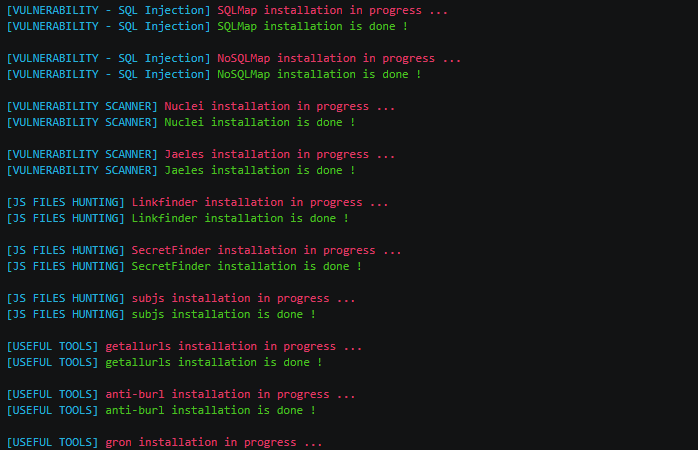Select the green 'getallurls installation is done !' text
The height and width of the screenshot is (450, 698).
[214, 363]
